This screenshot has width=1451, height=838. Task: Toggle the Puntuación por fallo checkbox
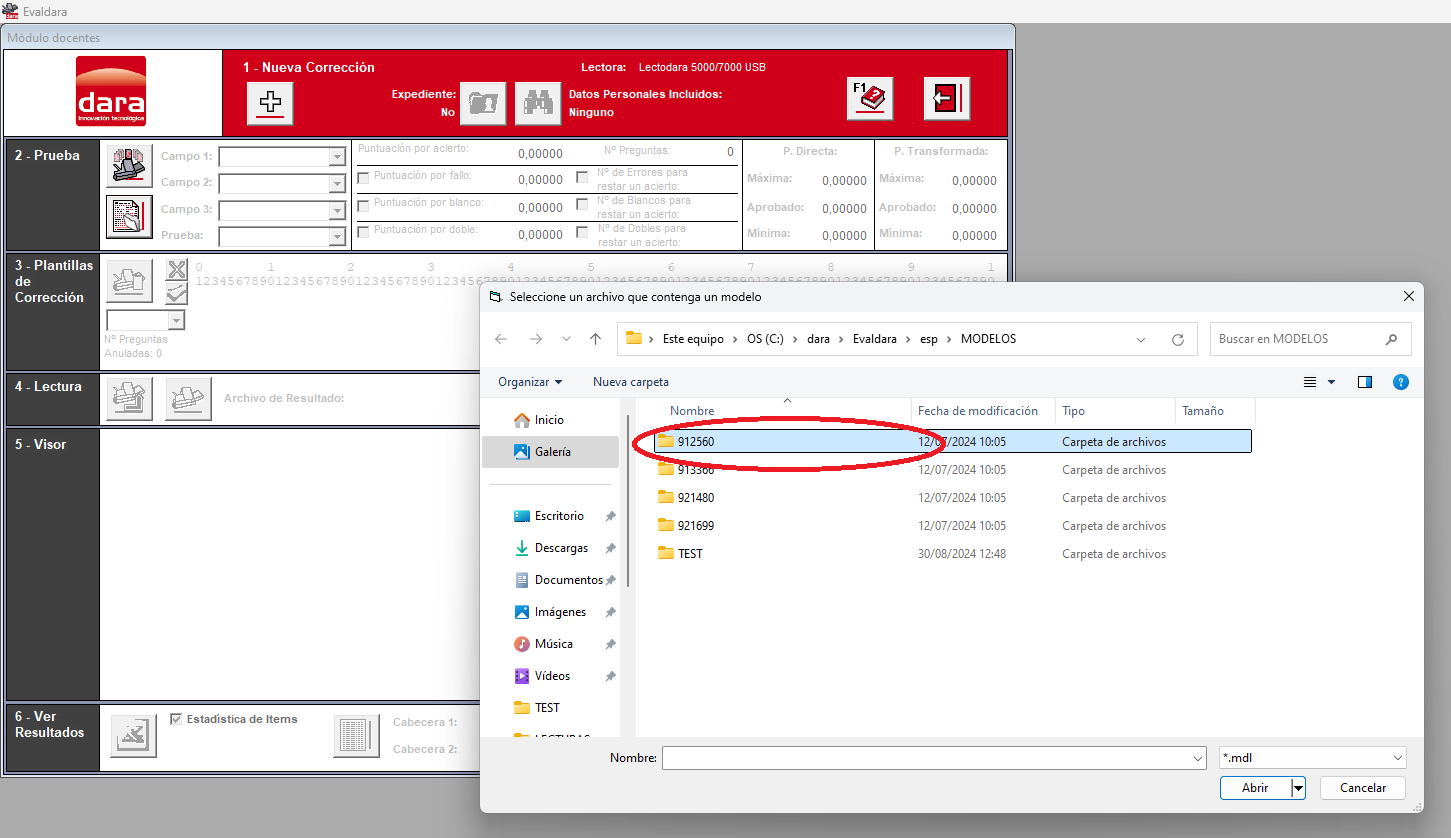[364, 178]
